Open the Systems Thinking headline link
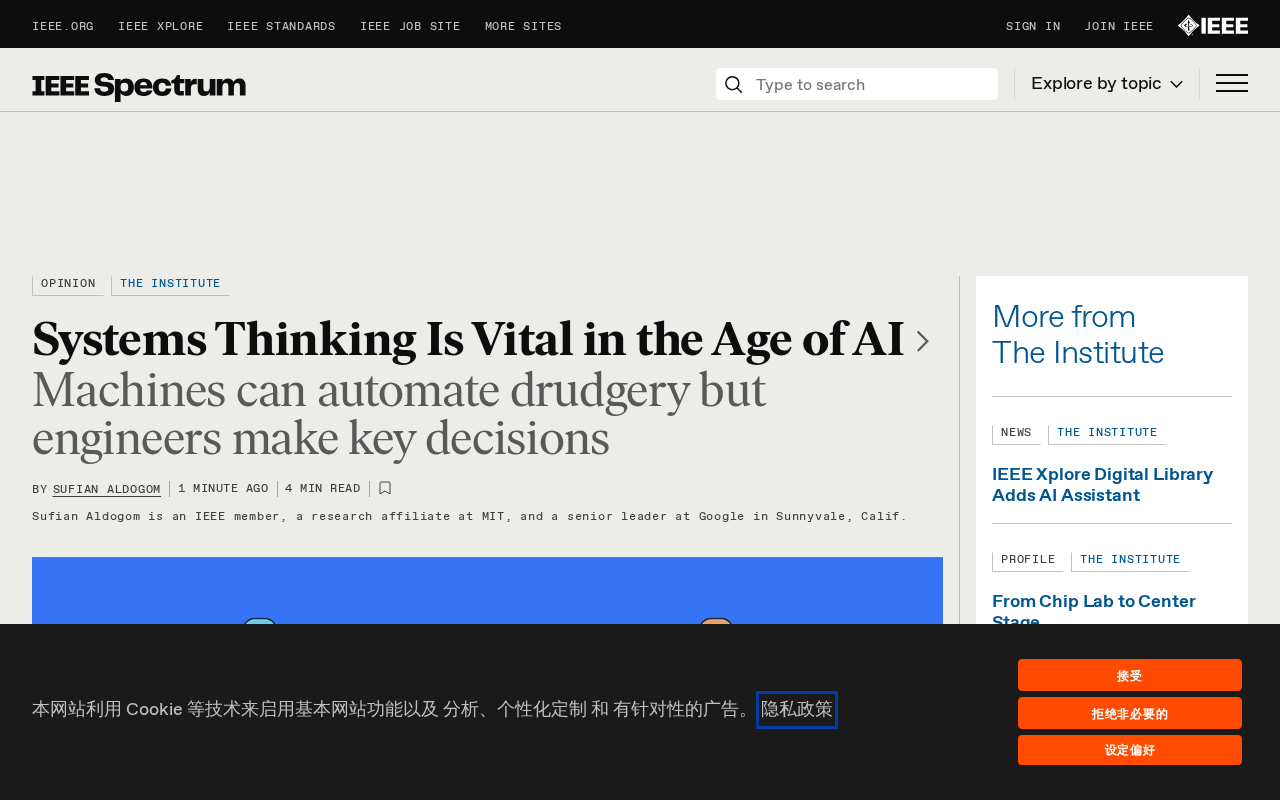This screenshot has height=800, width=1280. click(x=468, y=340)
